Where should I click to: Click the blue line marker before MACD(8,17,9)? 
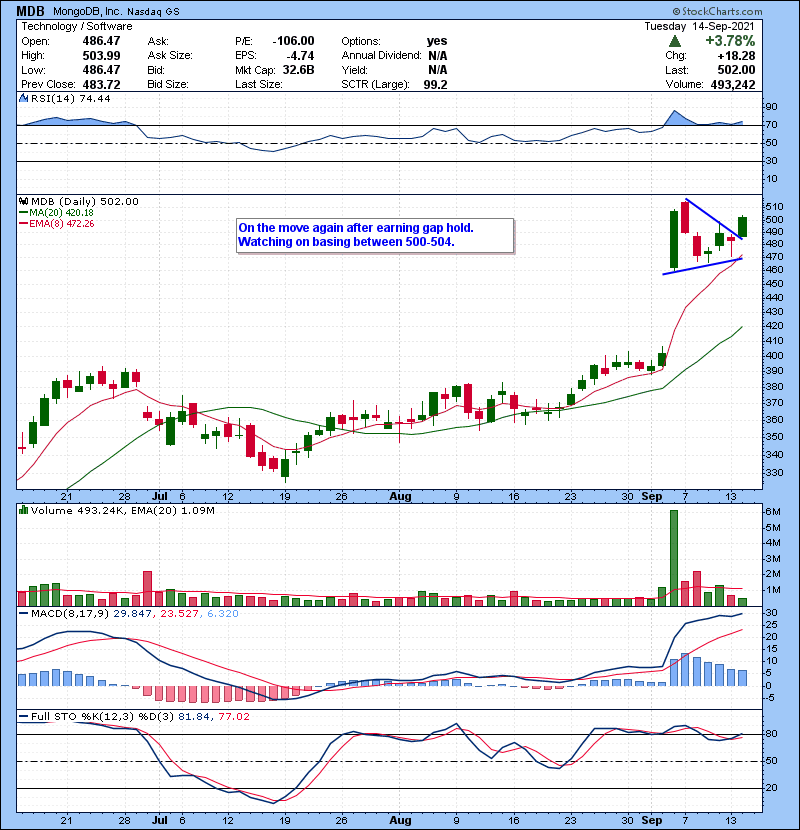tap(24, 614)
